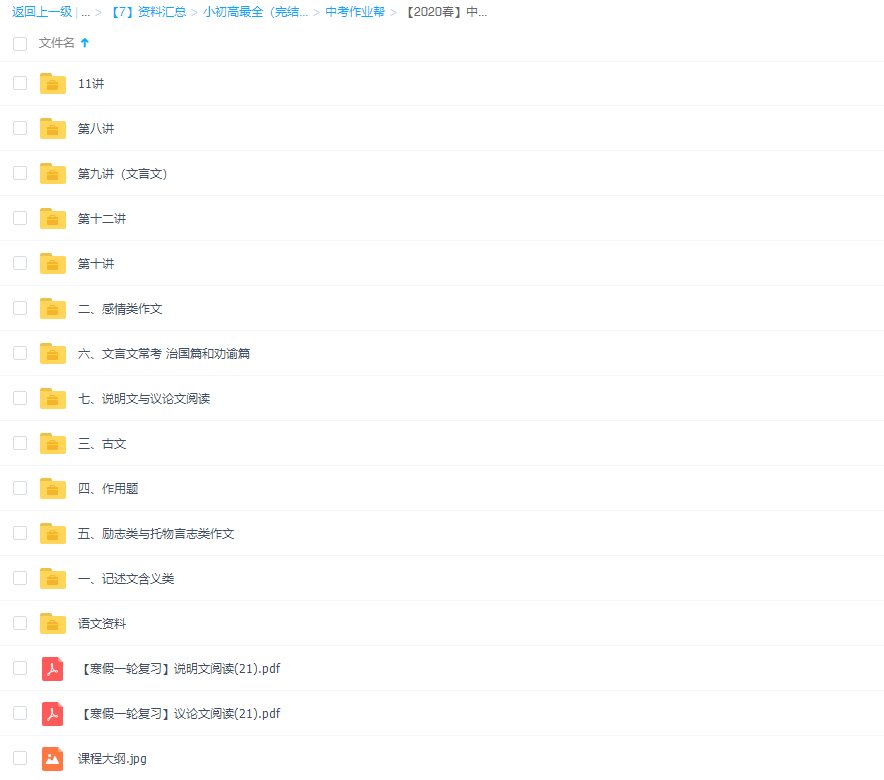The height and width of the screenshot is (780, 884).
Task: Open the image icon beside 课程大纲.jpg
Action: tap(52, 758)
